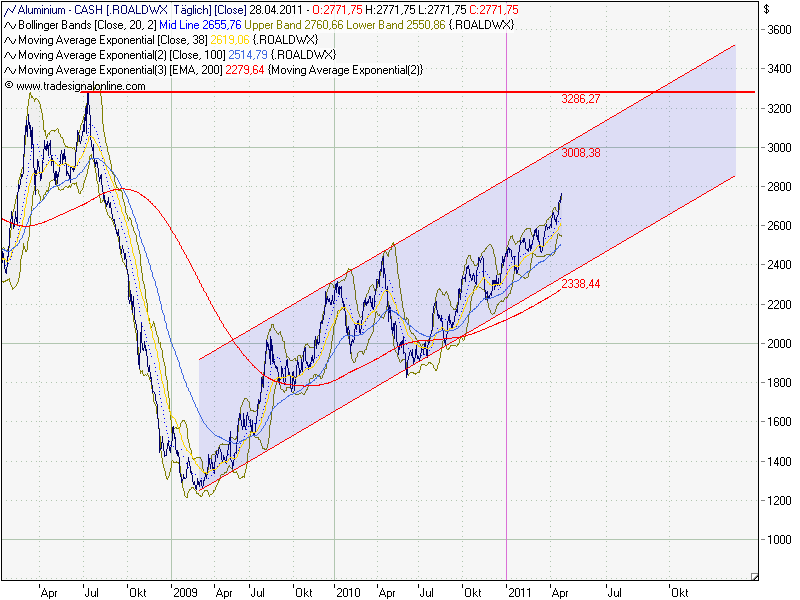
Task: Click the wave icon beside Moving Average Exponential [Close, 38]
Action: click(x=10, y=40)
